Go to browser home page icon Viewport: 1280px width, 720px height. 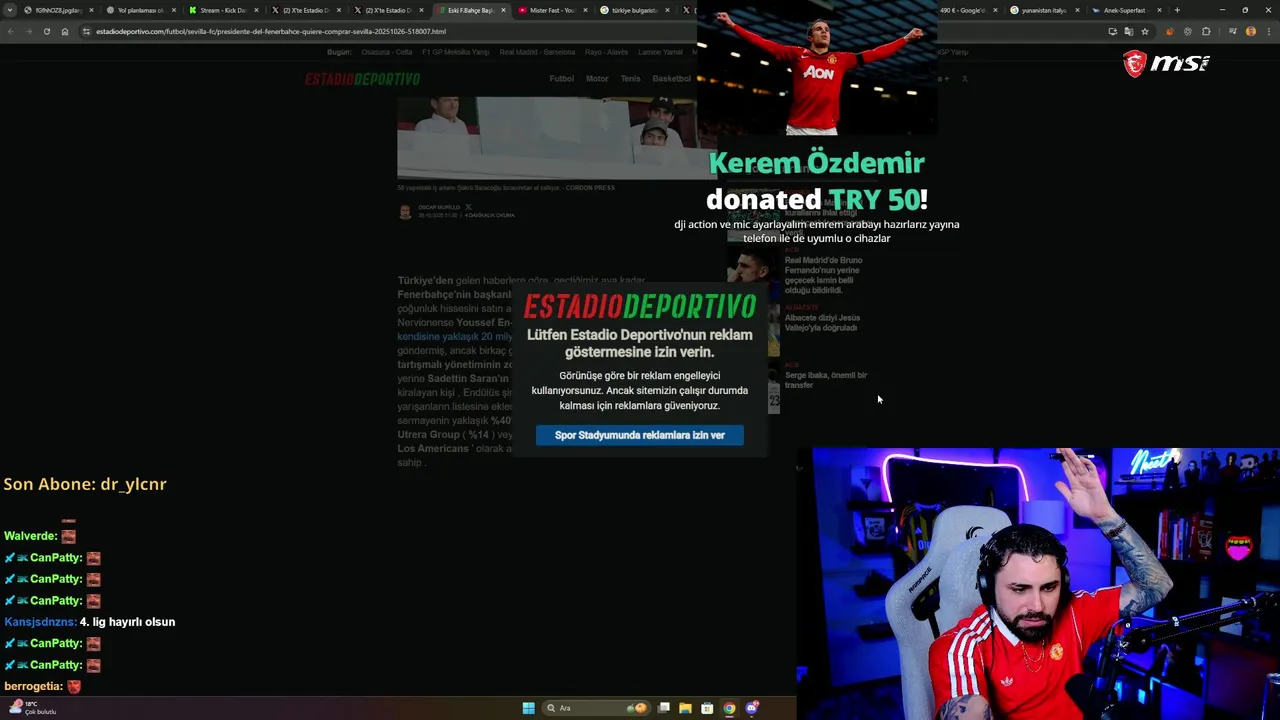point(64,31)
